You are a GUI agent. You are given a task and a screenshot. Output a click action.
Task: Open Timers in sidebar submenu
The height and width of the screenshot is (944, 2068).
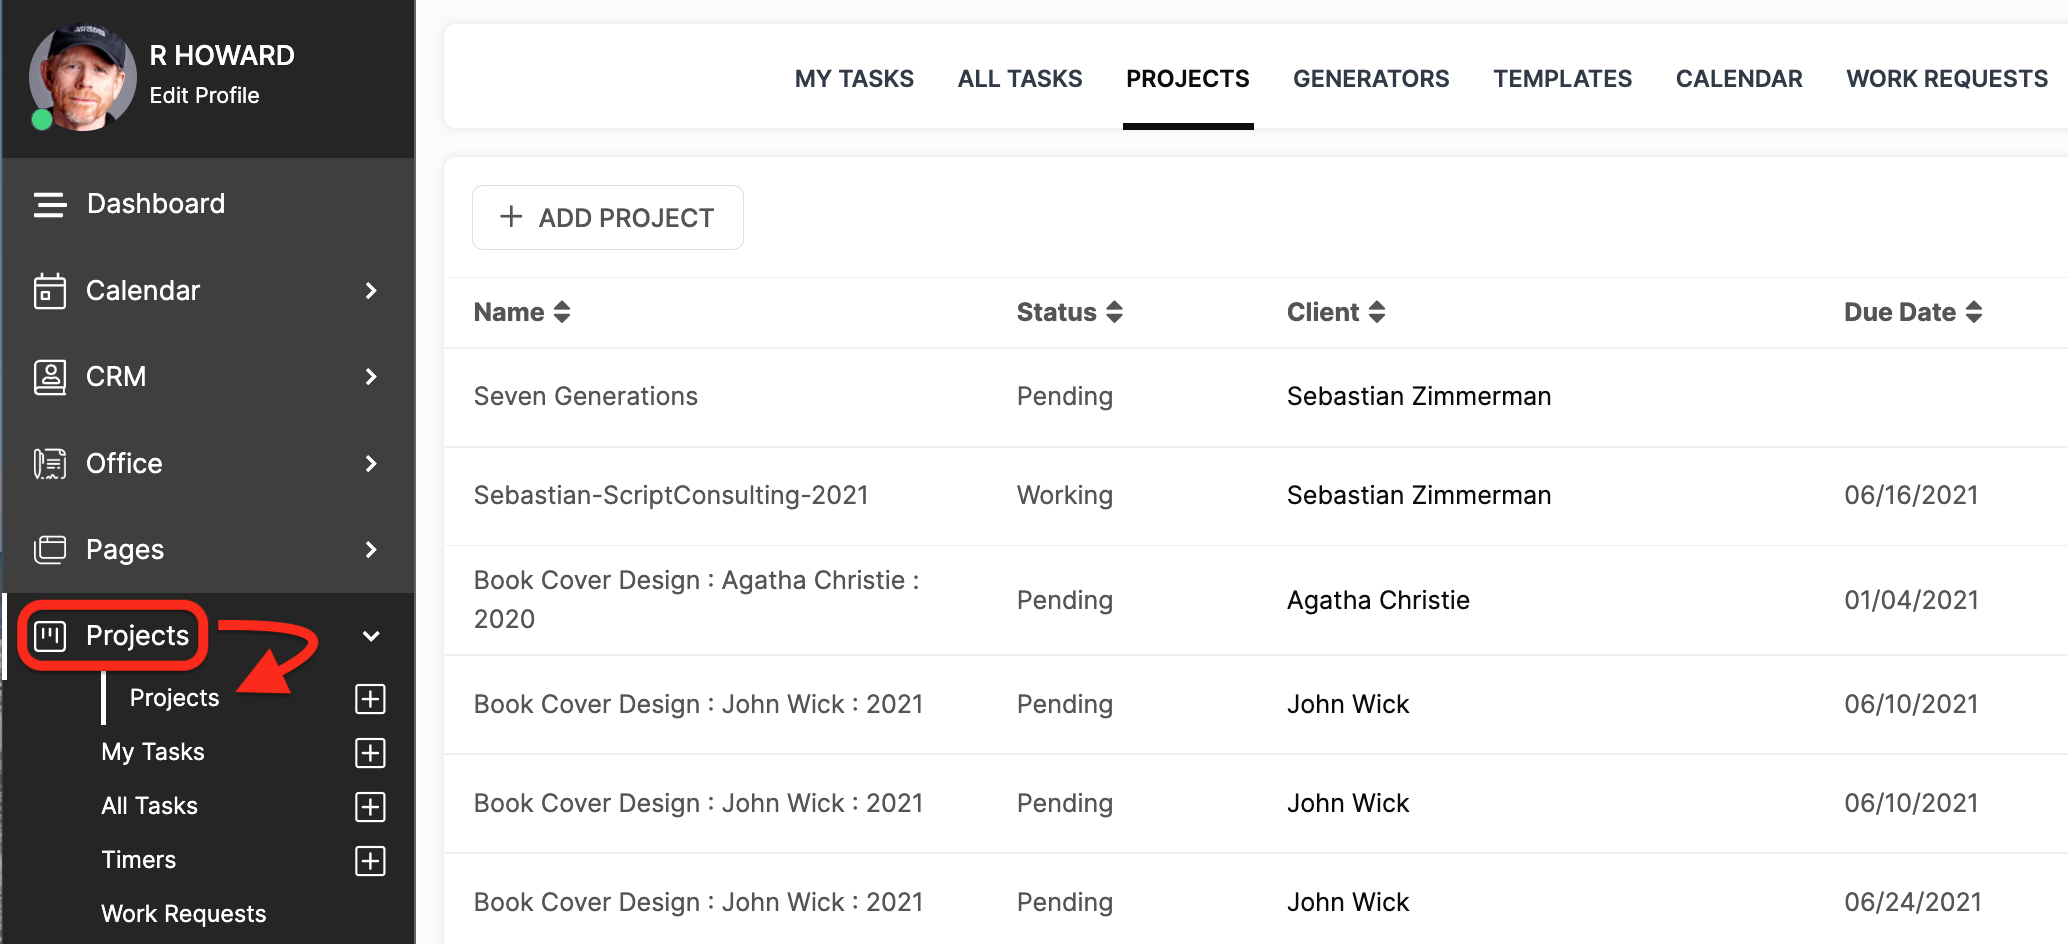click(x=139, y=860)
